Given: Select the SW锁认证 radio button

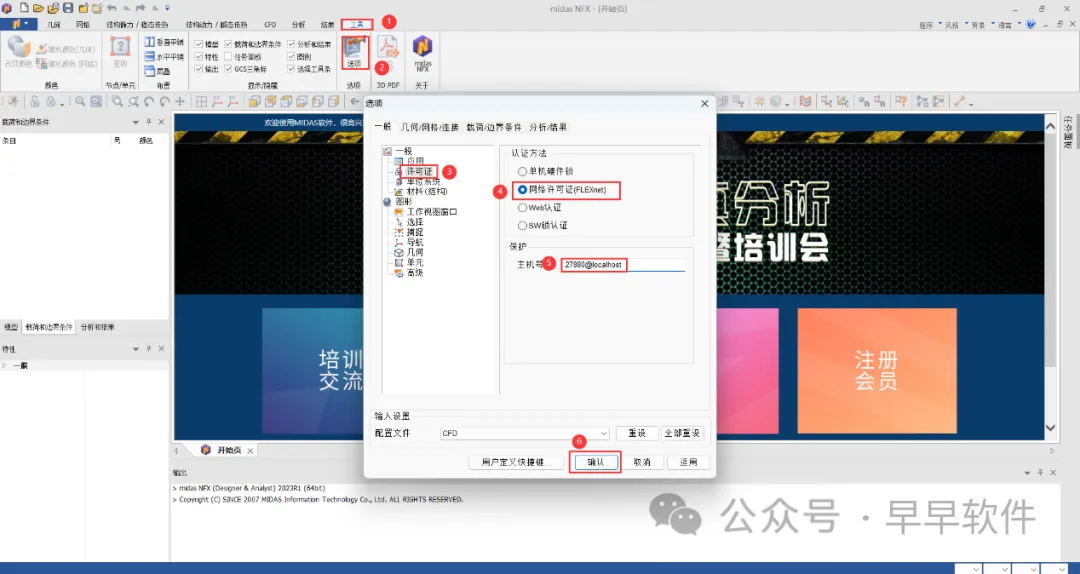Looking at the screenshot, I should 522,225.
